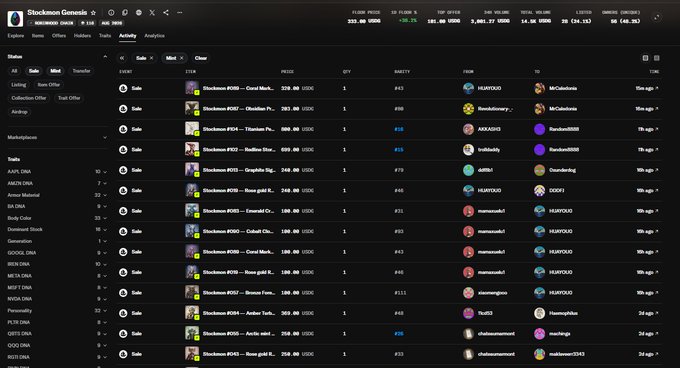Collapse the filter sidebar with double-chevron icon

click(122, 58)
